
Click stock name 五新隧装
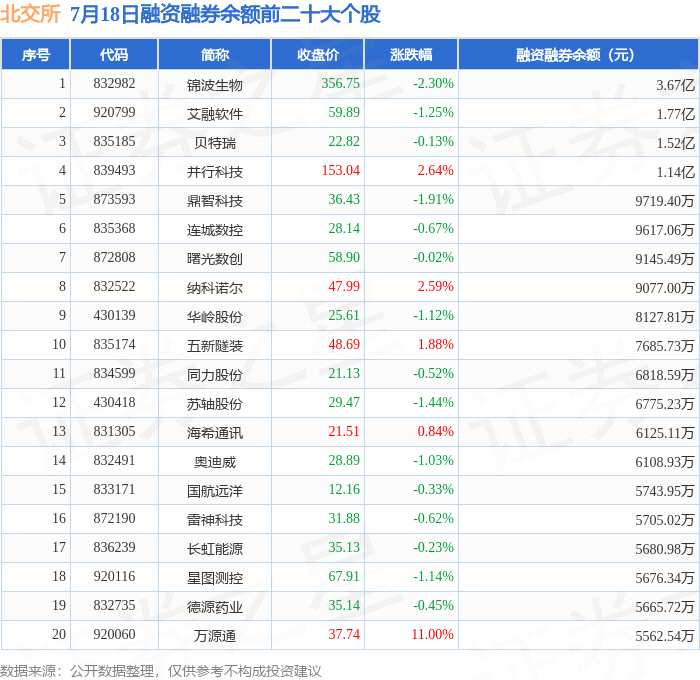click(x=215, y=346)
